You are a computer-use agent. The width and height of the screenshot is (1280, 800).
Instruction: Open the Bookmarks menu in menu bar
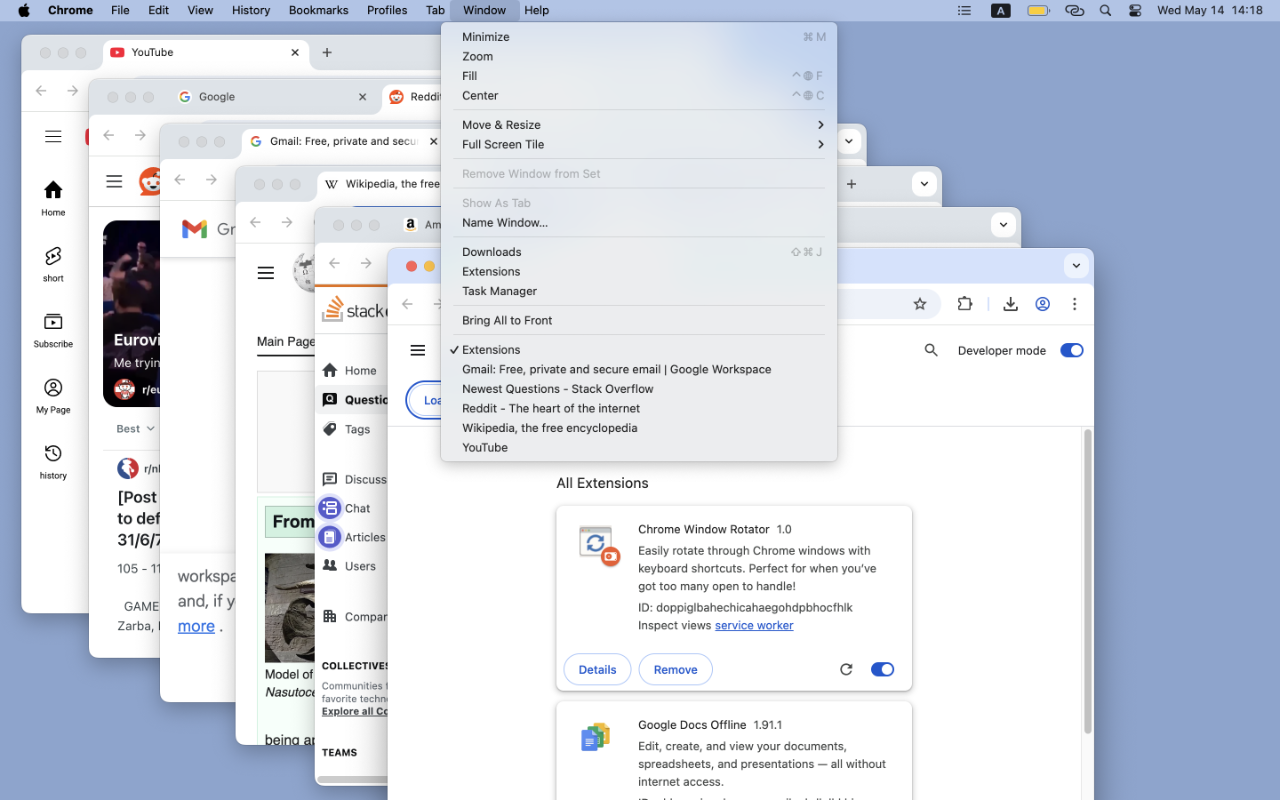[x=319, y=10]
